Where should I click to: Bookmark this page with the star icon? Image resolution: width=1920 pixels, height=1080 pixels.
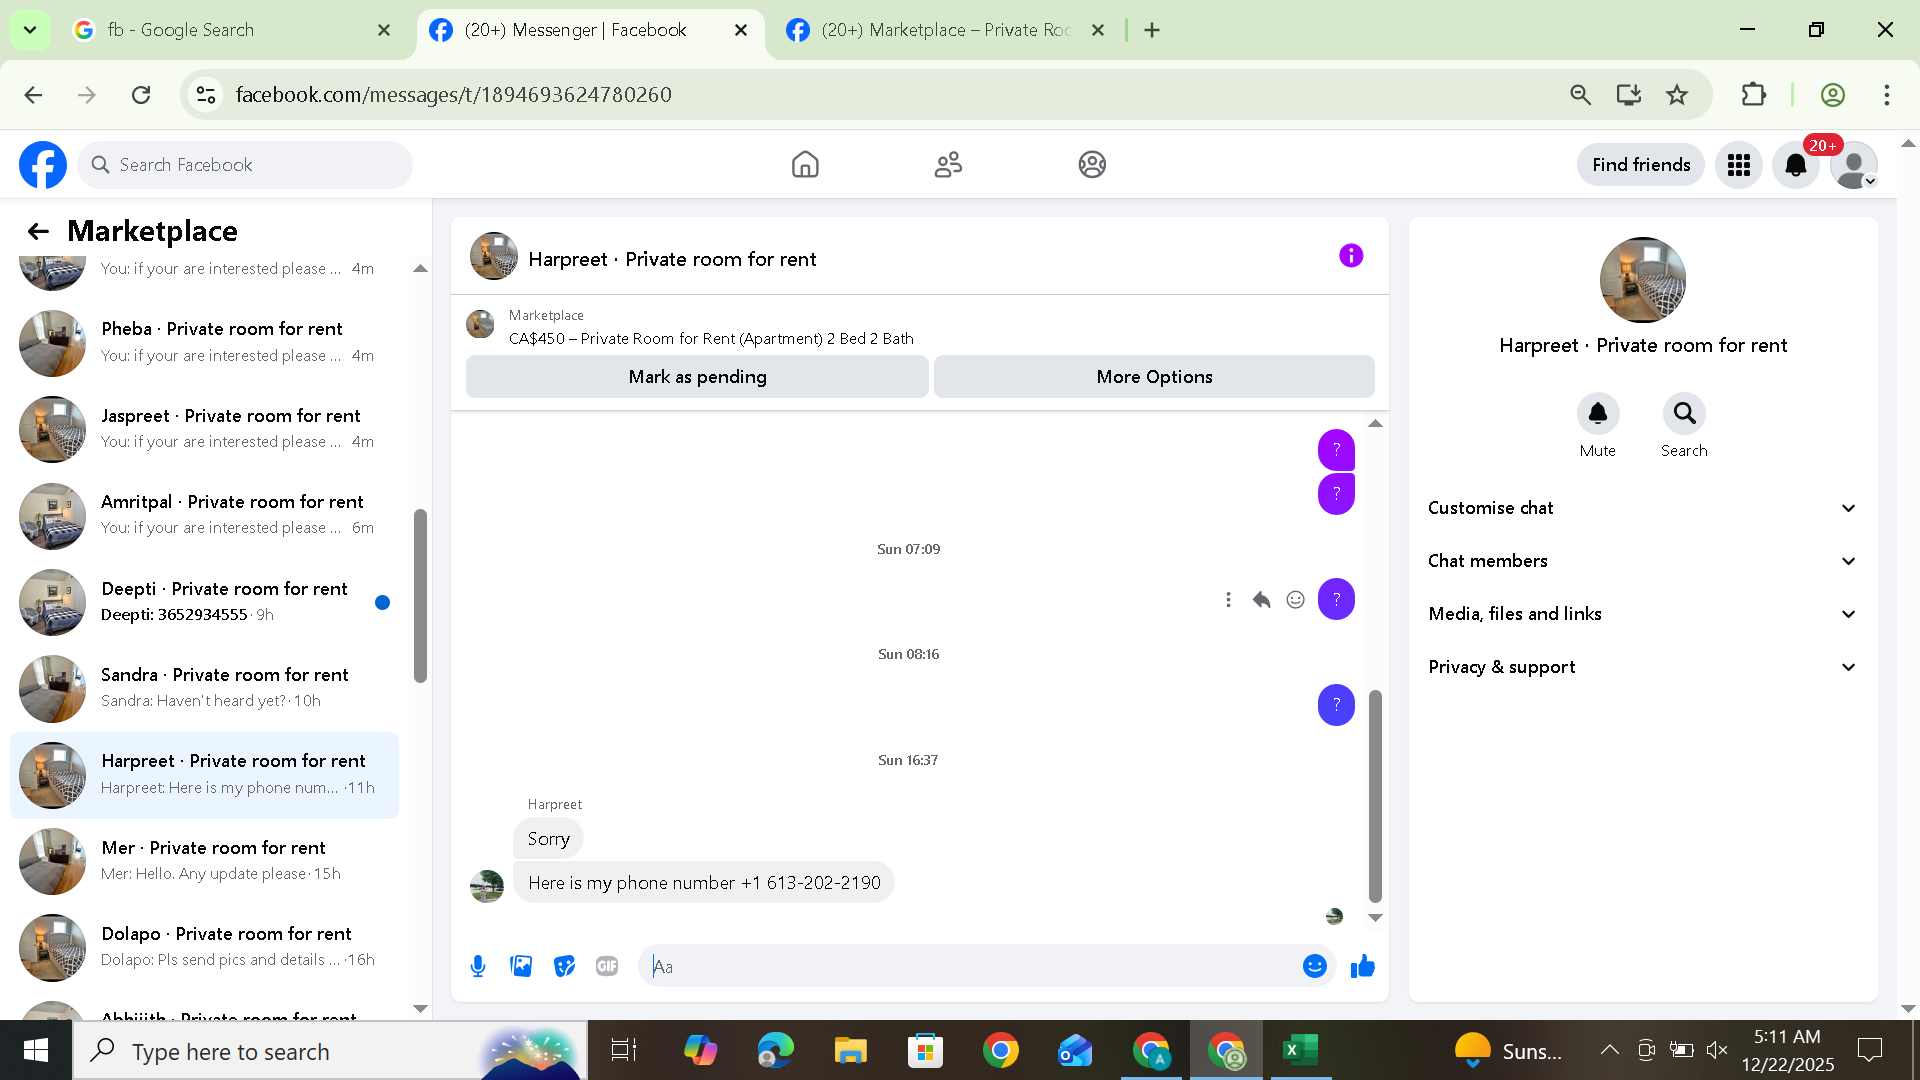point(1677,95)
